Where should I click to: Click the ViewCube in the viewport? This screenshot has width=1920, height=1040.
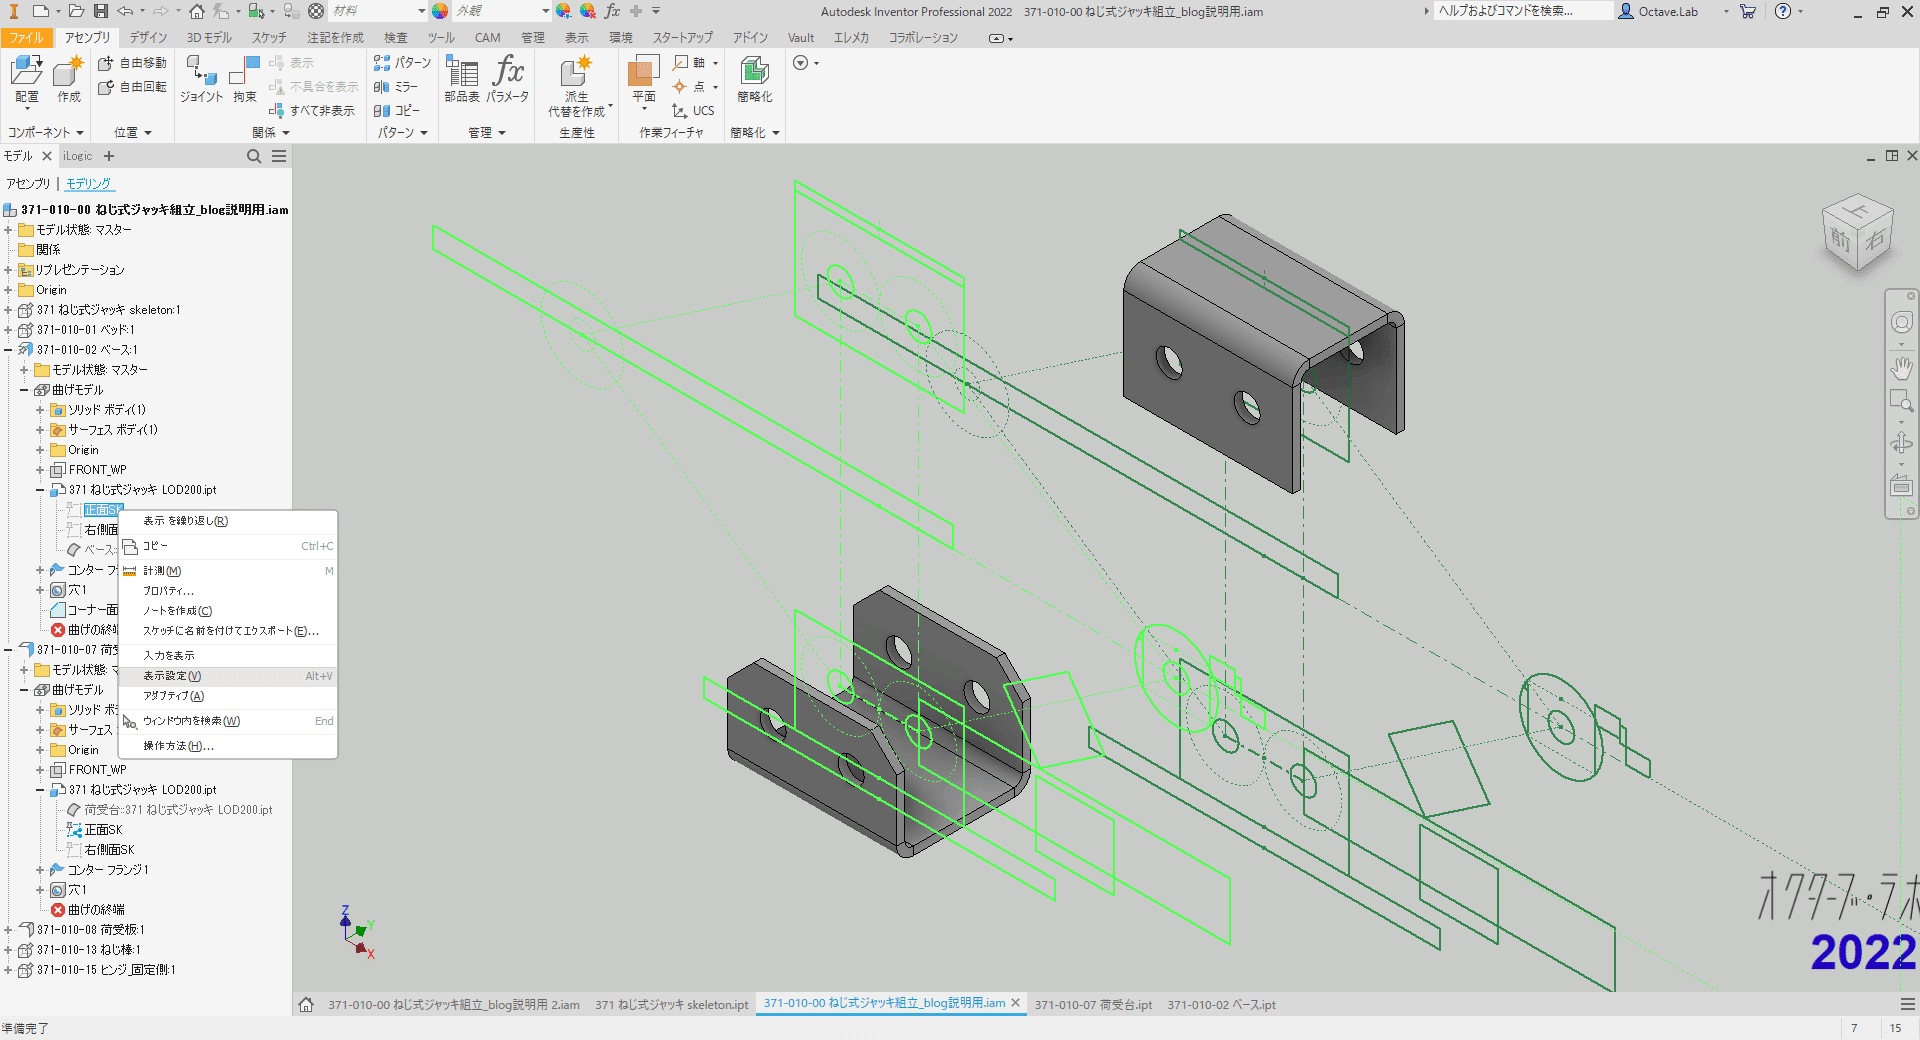tap(1858, 234)
